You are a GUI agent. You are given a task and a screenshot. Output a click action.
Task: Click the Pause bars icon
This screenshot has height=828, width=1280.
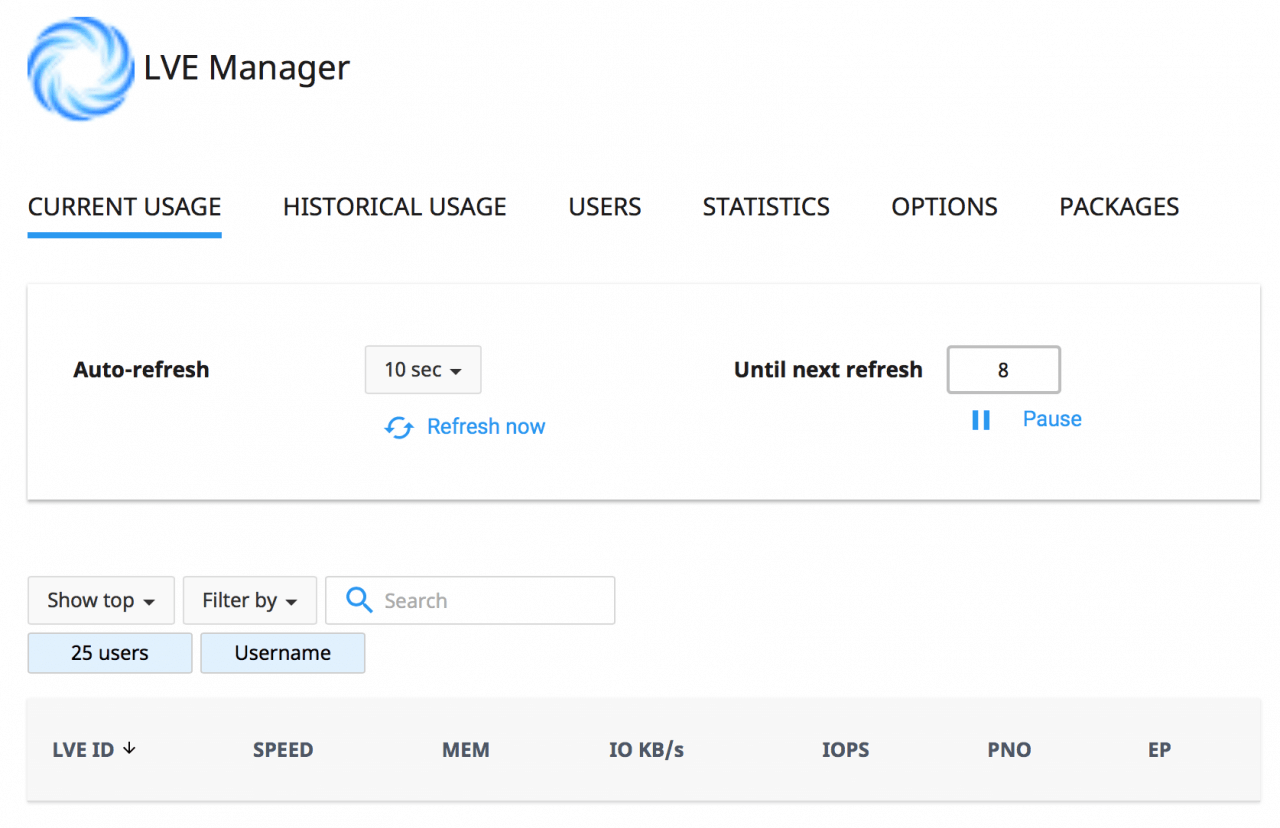[981, 420]
